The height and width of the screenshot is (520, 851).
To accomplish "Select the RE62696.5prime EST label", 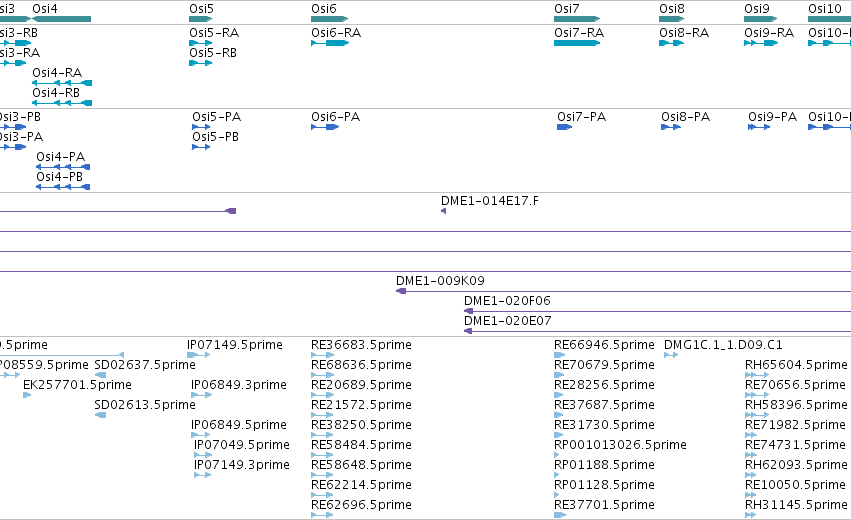I will (361, 505).
